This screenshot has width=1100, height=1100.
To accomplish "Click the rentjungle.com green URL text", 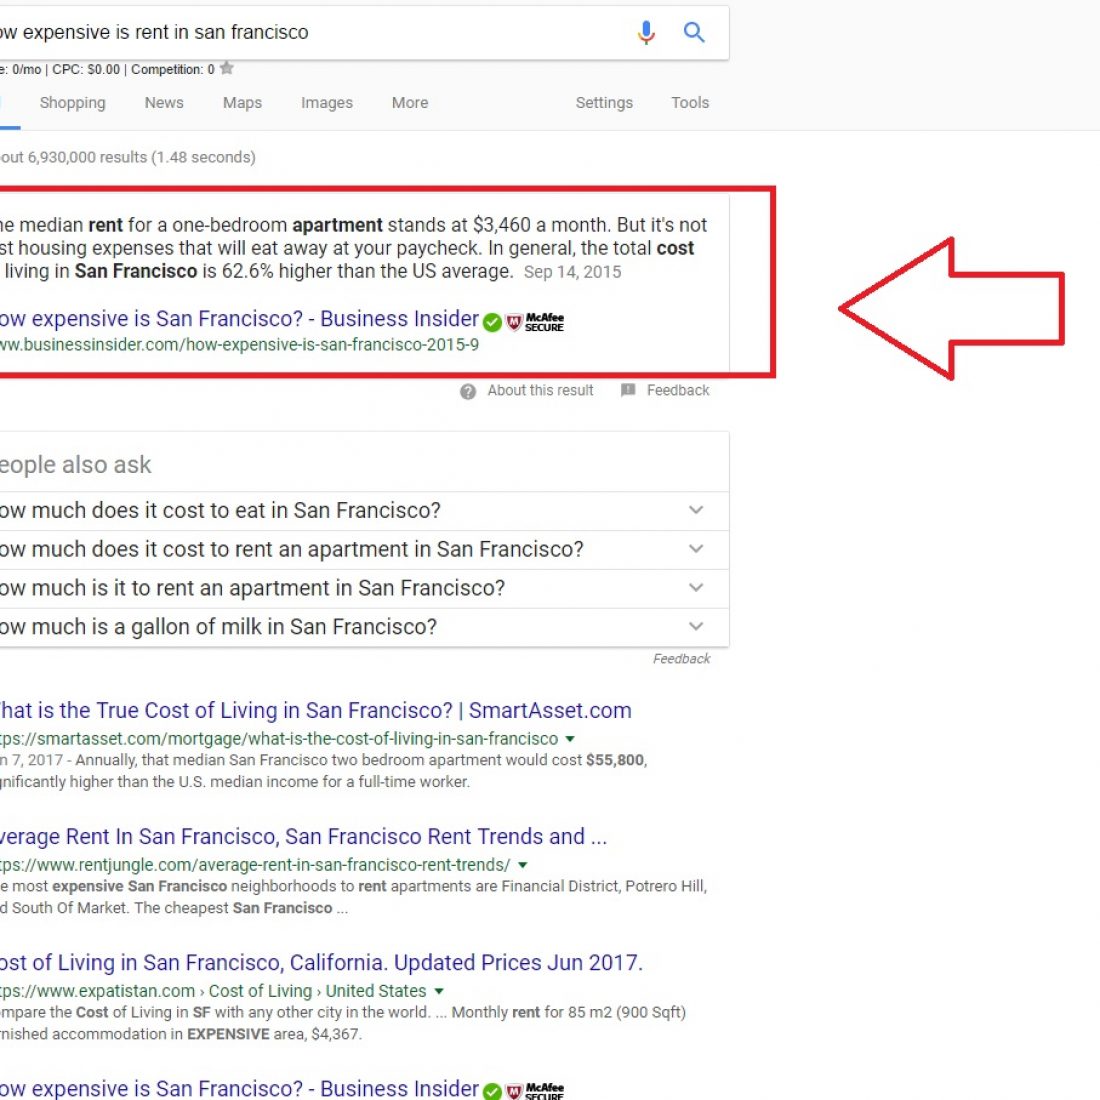I will 255,865.
